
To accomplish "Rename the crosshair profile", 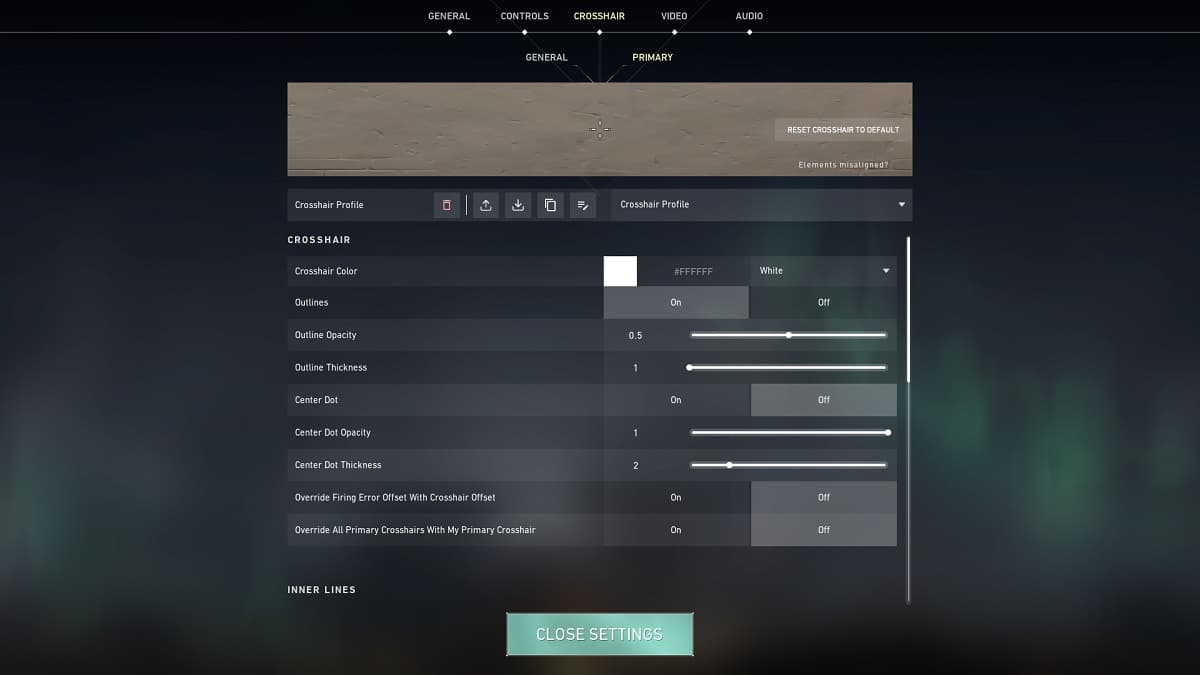I will [x=583, y=205].
